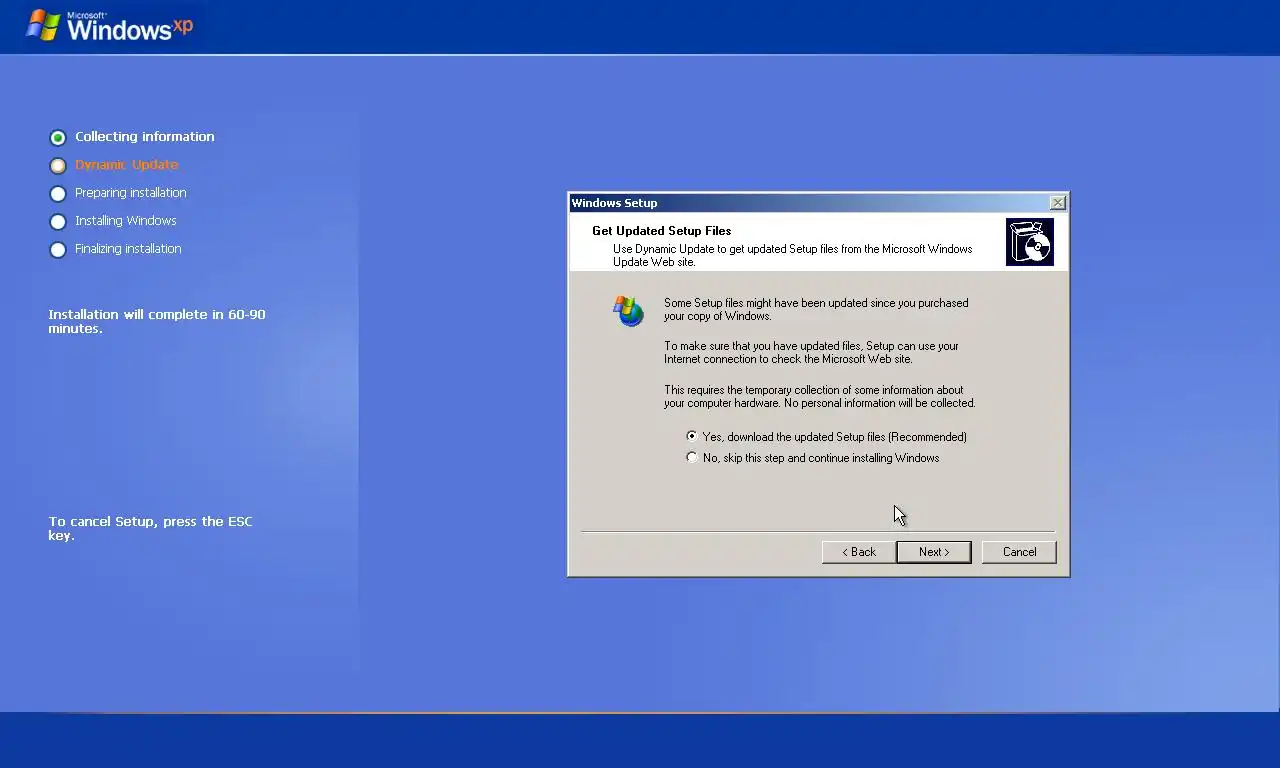Click the Windows globe update icon
Screen dimensions: 1280x768
click(629, 310)
